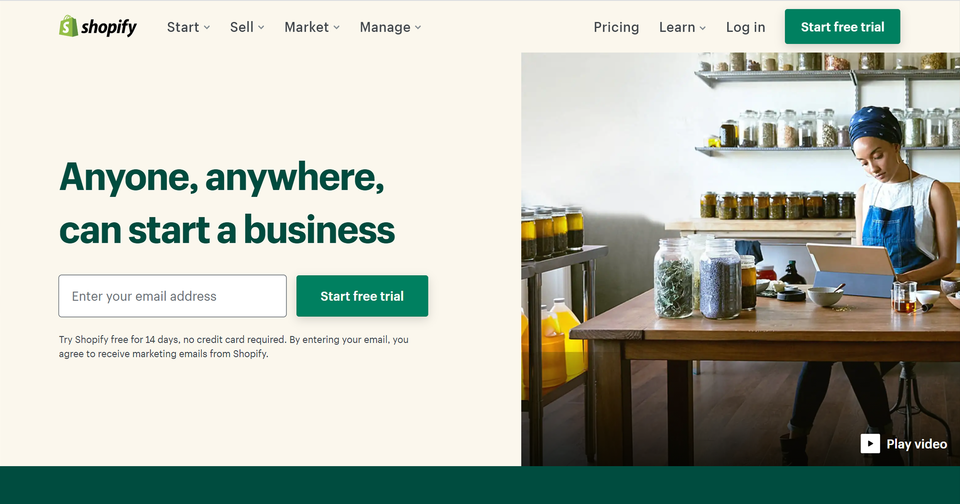This screenshot has height=504, width=960.
Task: Expand the chevron arrow beside Market
Action: coord(337,28)
